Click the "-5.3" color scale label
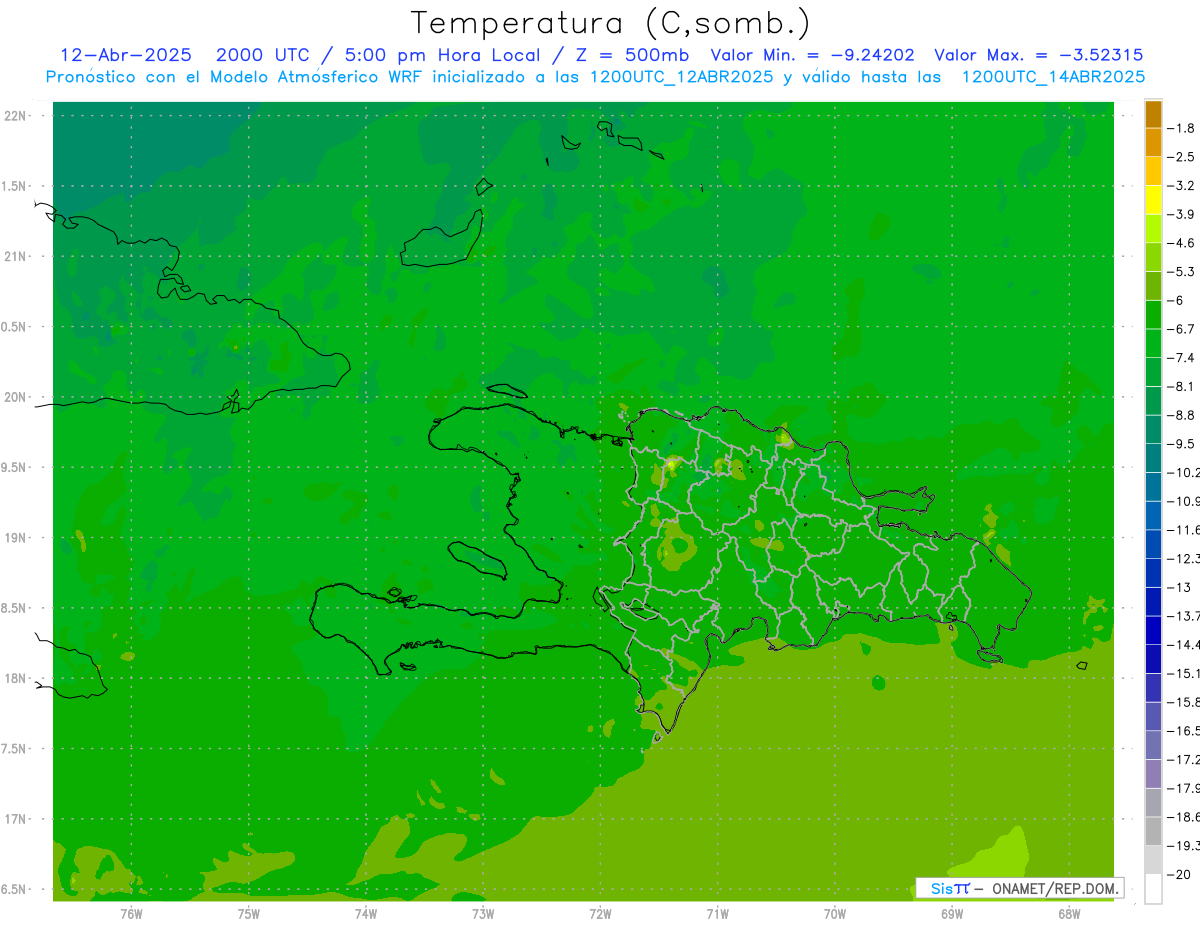The height and width of the screenshot is (927, 1200). tap(1180, 271)
